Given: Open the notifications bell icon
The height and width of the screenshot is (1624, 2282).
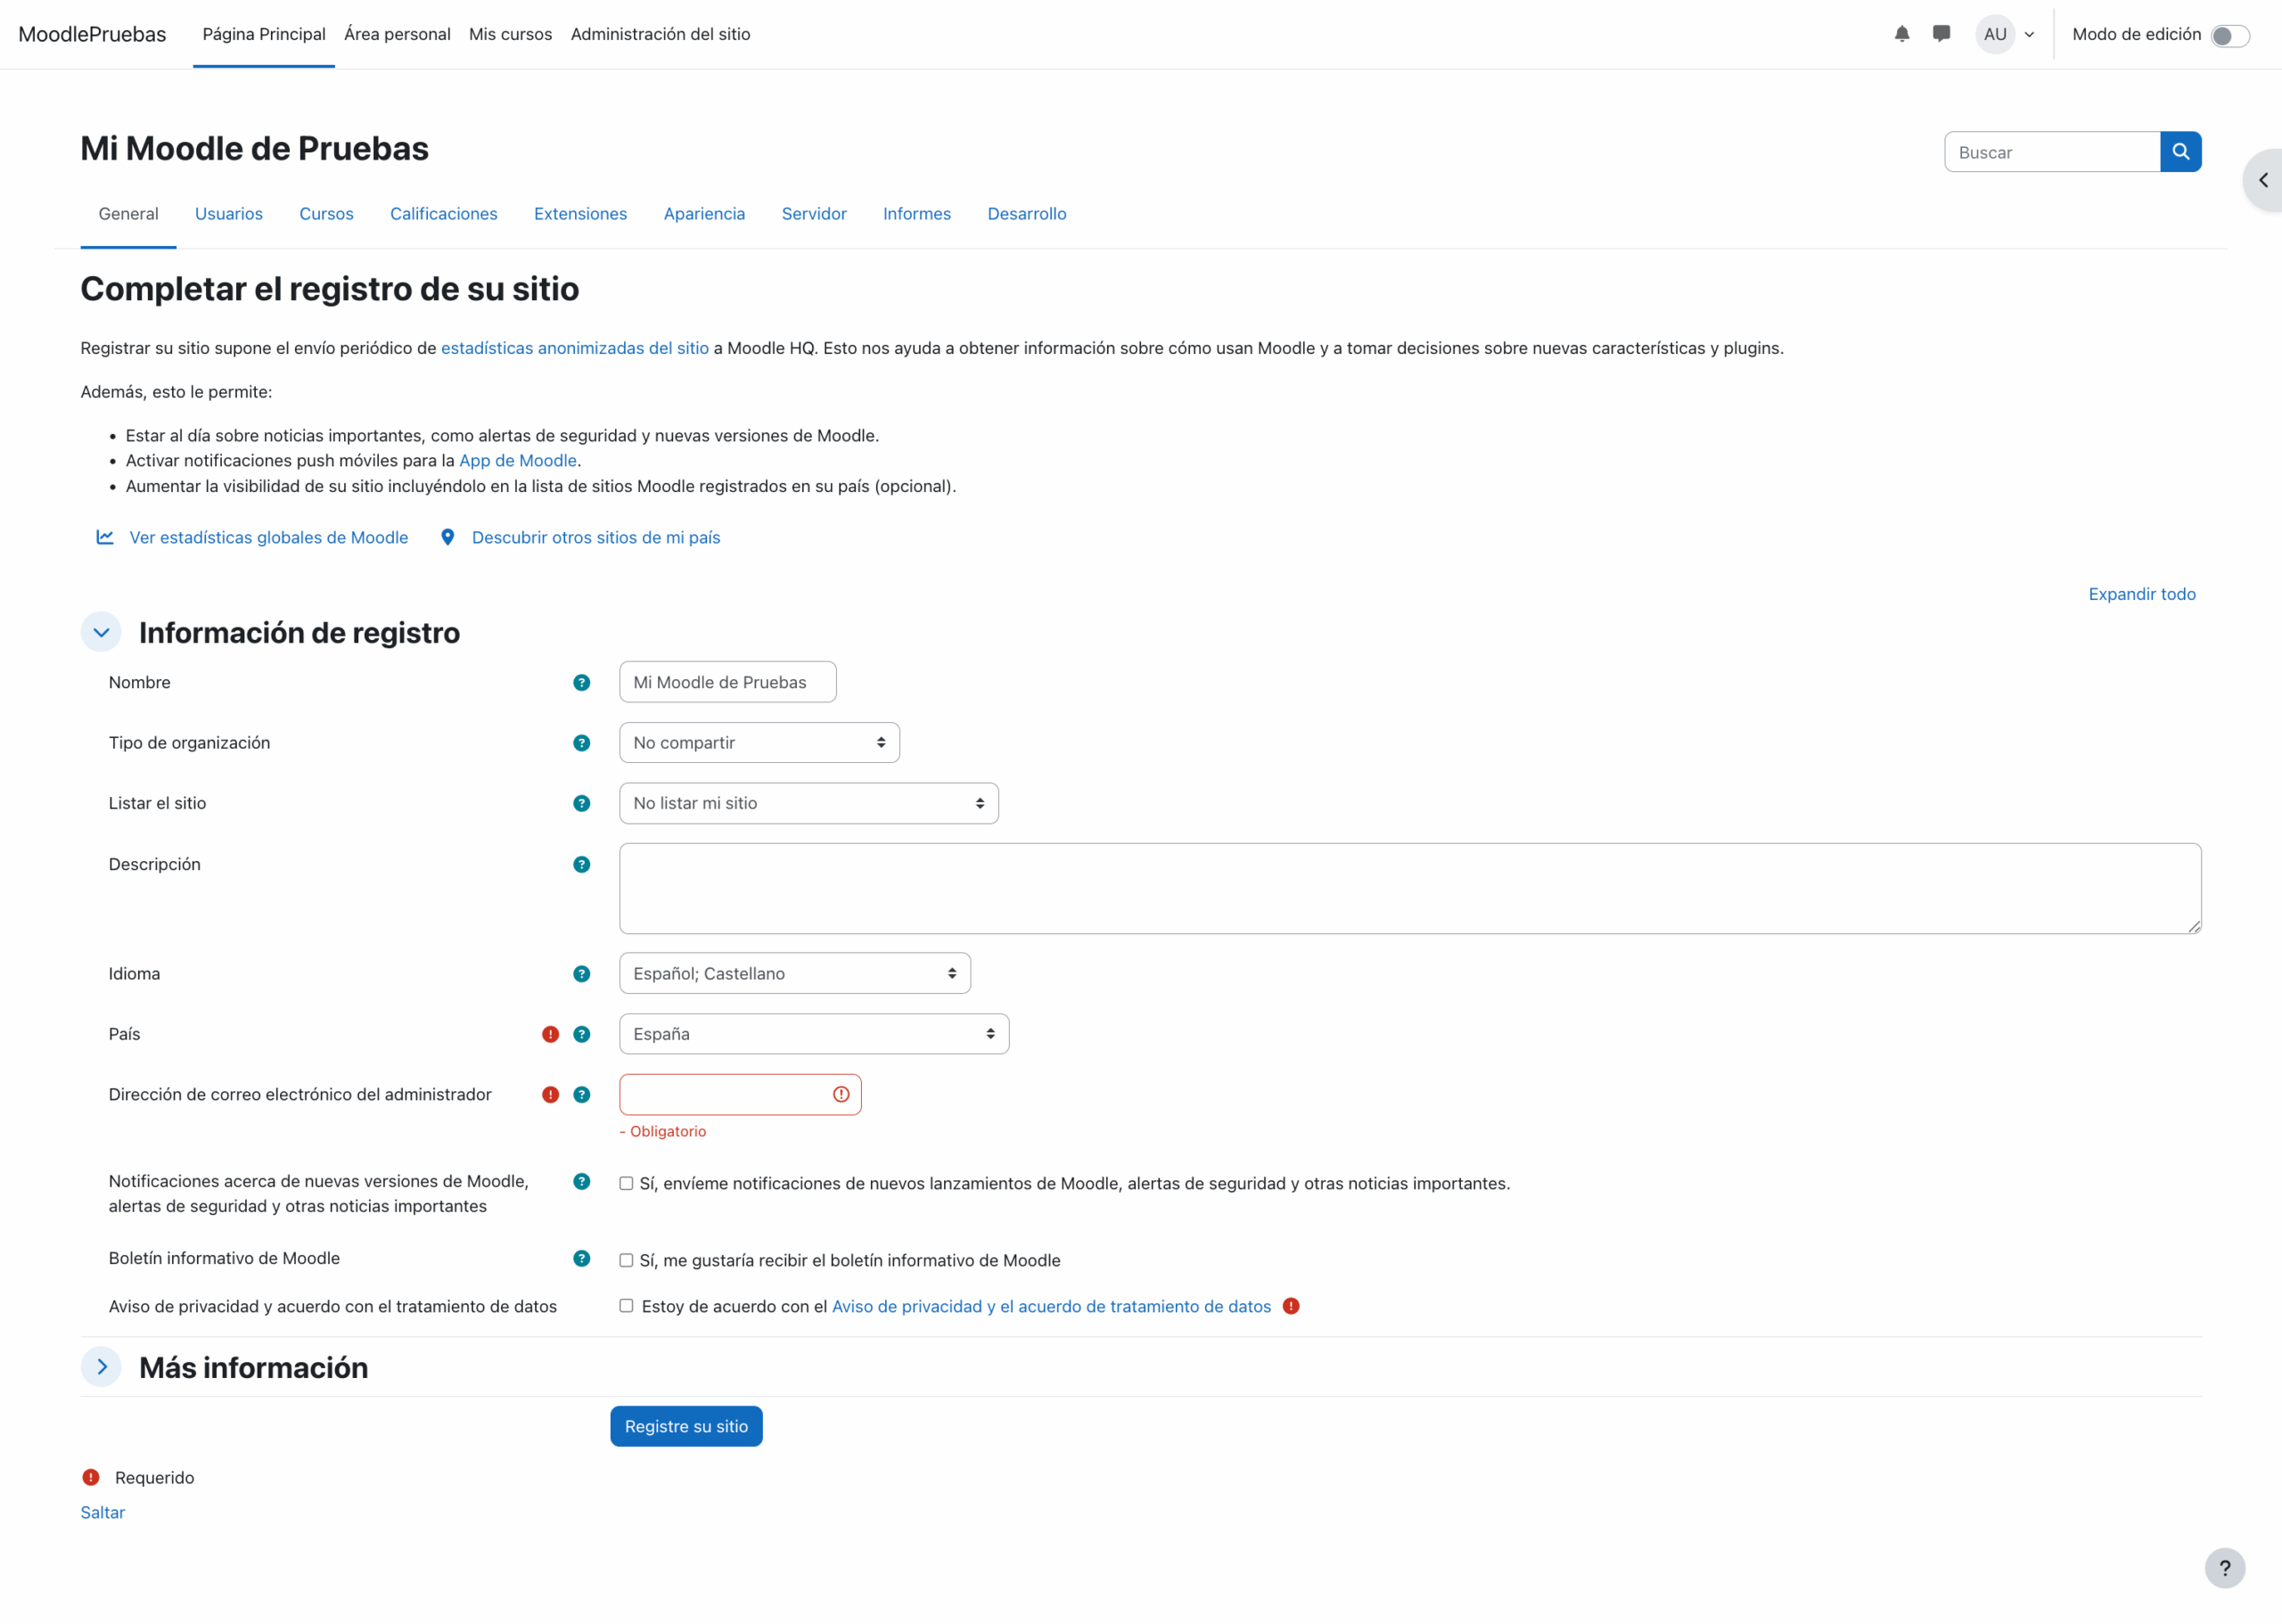Looking at the screenshot, I should tap(1901, 34).
